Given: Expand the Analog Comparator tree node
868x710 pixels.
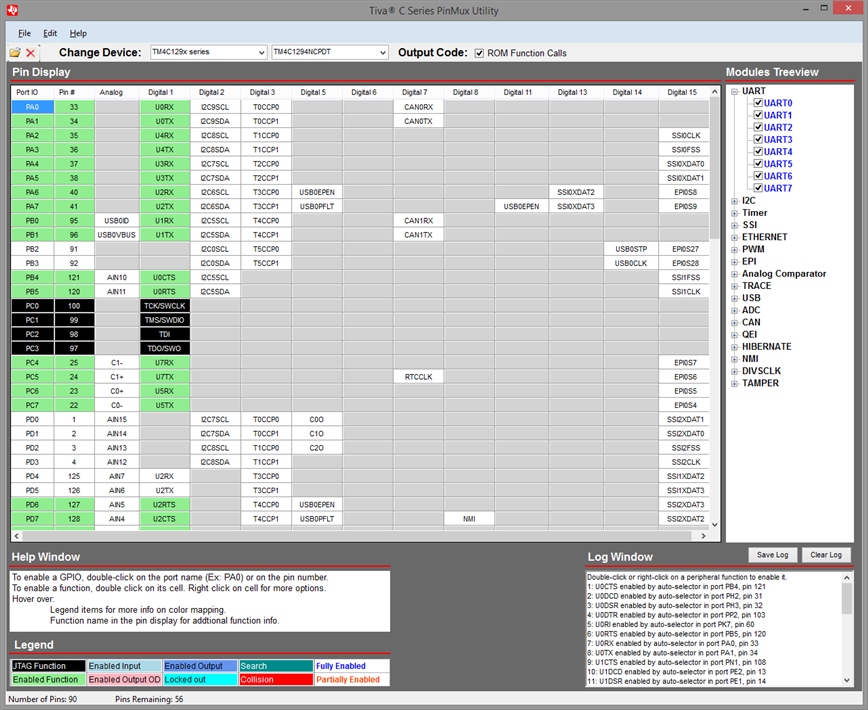Looking at the screenshot, I should pos(735,274).
